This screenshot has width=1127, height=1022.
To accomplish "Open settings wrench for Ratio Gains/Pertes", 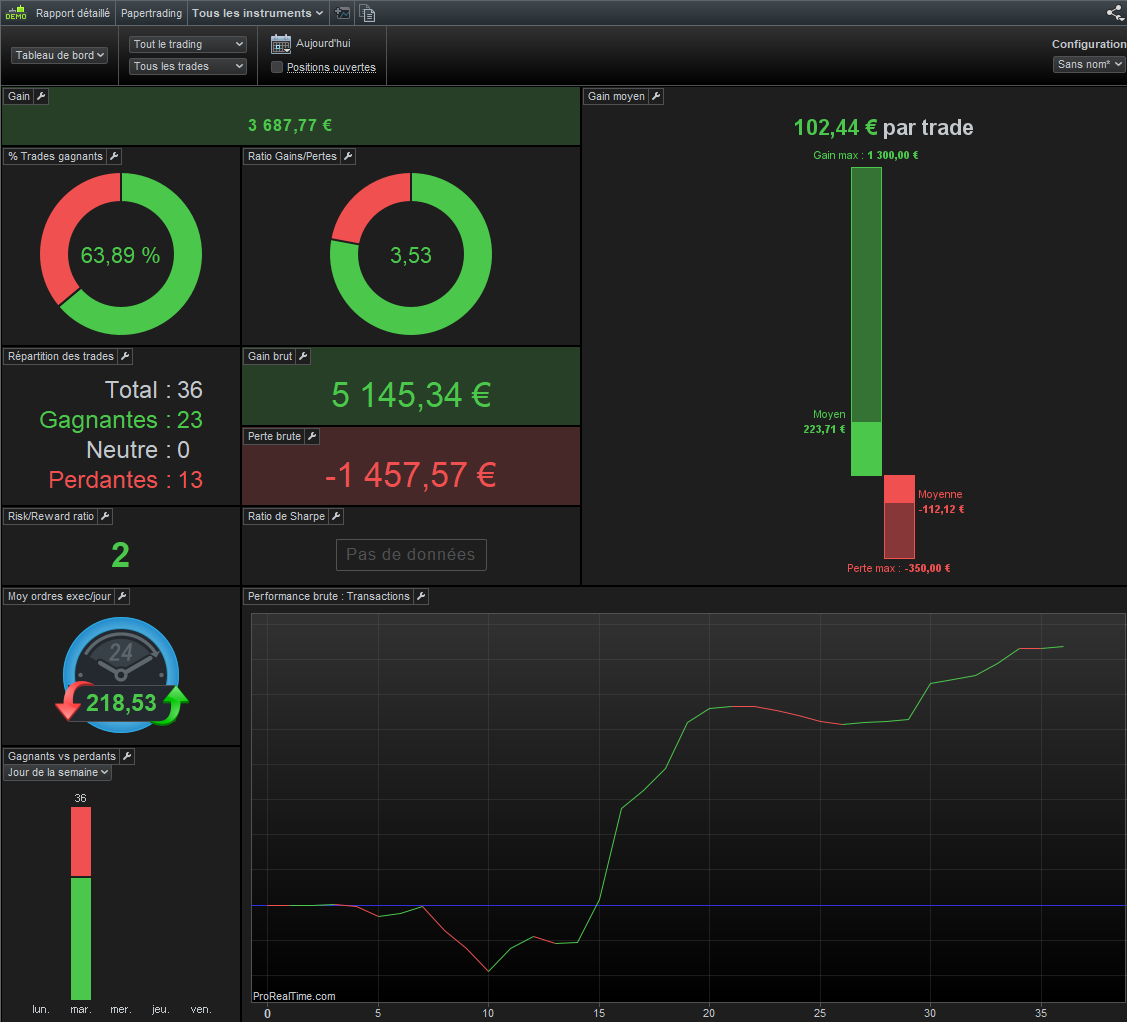I will coord(348,156).
